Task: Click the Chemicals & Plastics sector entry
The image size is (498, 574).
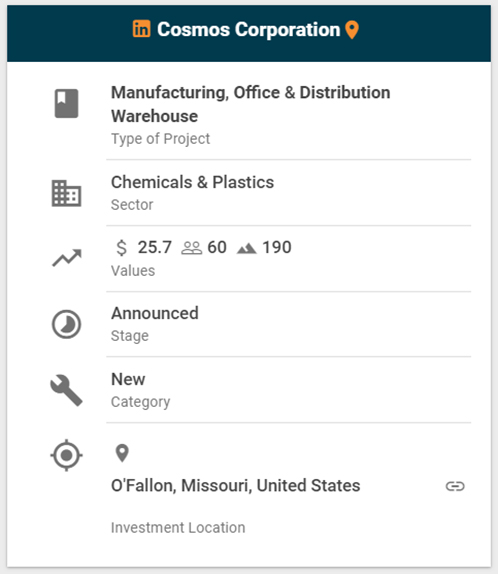Action: click(192, 182)
